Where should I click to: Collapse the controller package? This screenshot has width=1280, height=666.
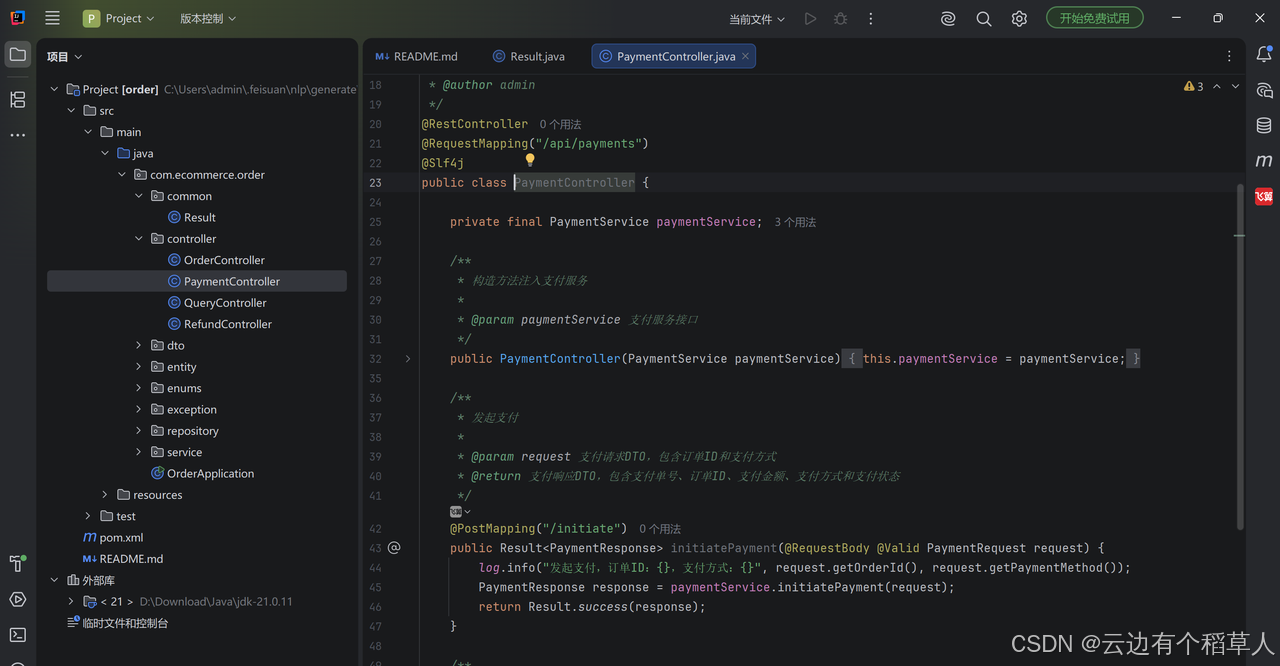point(139,239)
